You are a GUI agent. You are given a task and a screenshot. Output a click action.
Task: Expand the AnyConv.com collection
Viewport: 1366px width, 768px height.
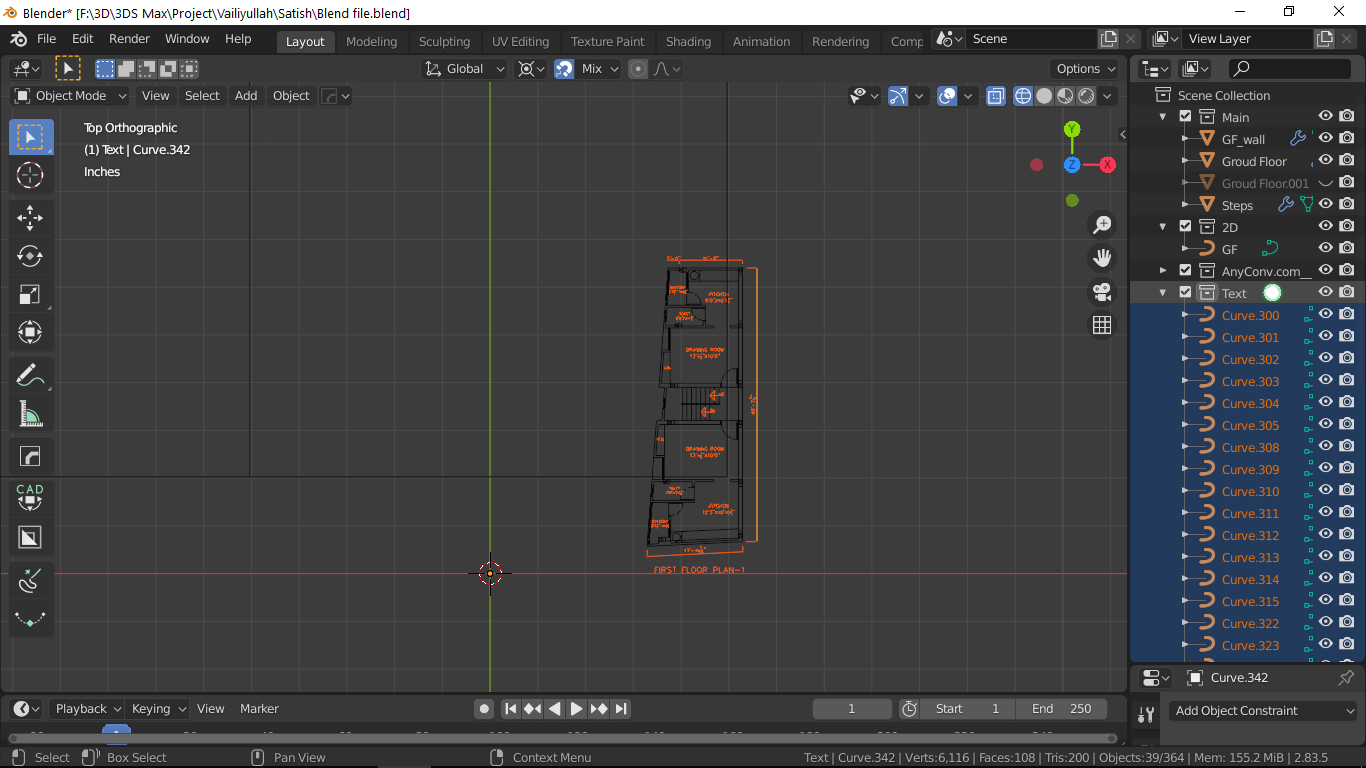tap(1163, 270)
